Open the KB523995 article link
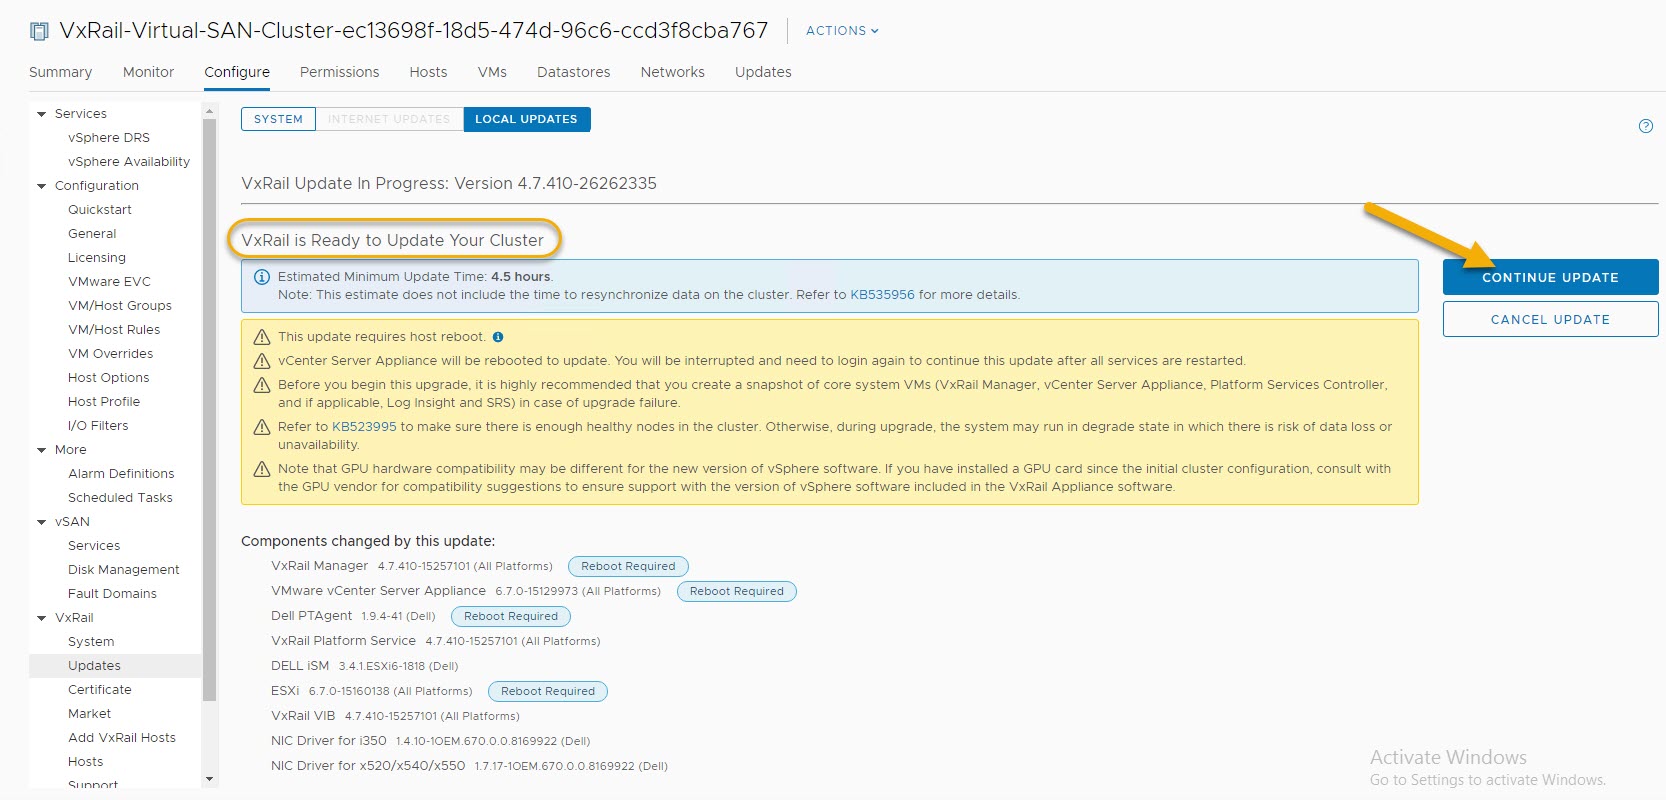 click(x=364, y=427)
